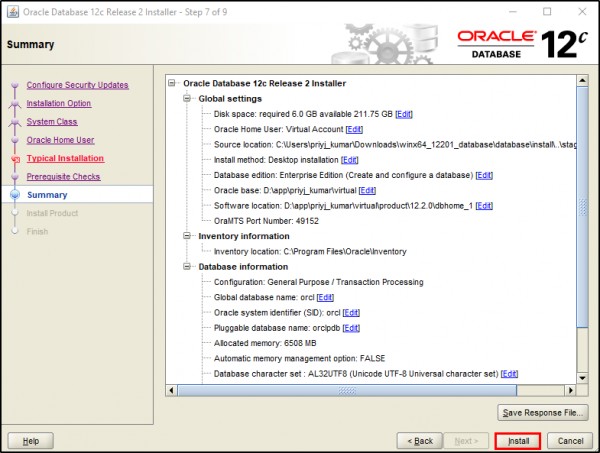Image resolution: width=600 pixels, height=453 pixels.
Task: Cancel the Oracle installer
Action: pos(570,441)
